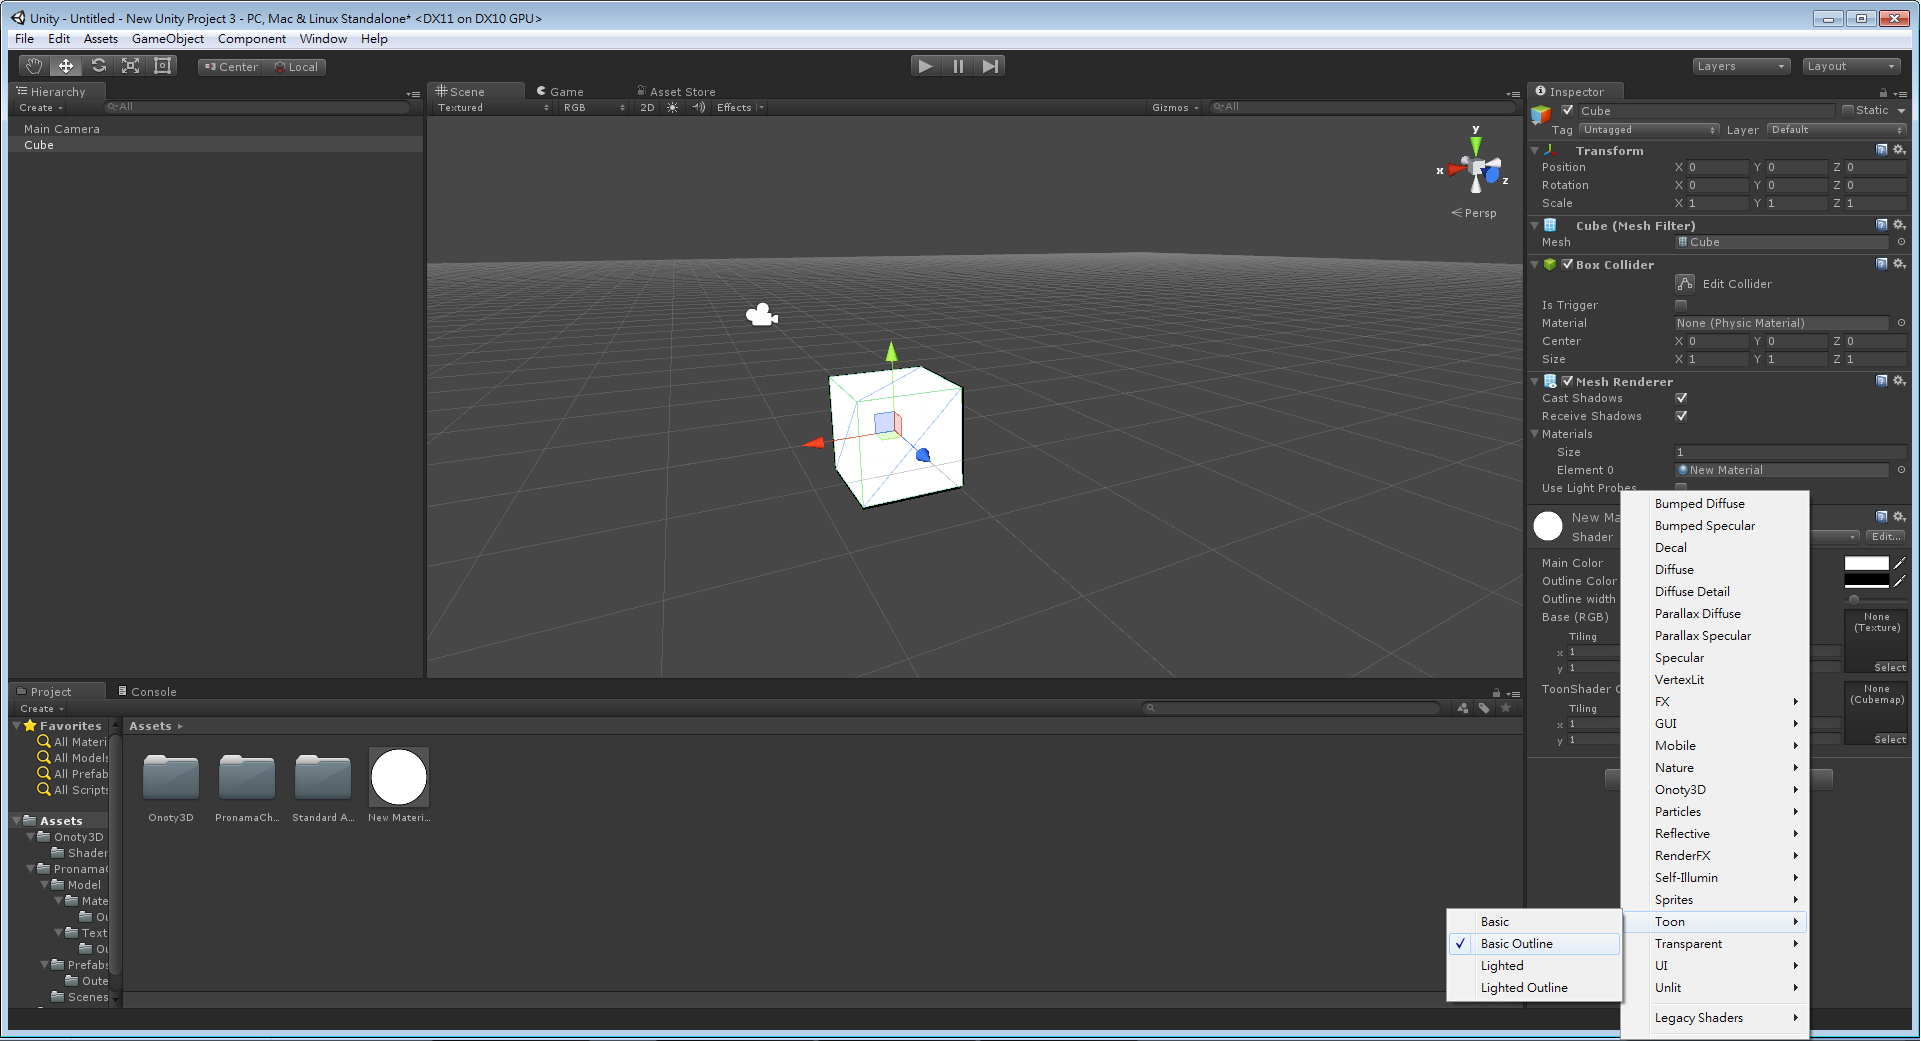Image resolution: width=1921 pixels, height=1041 pixels.
Task: Open the Component menu
Action: (252, 39)
